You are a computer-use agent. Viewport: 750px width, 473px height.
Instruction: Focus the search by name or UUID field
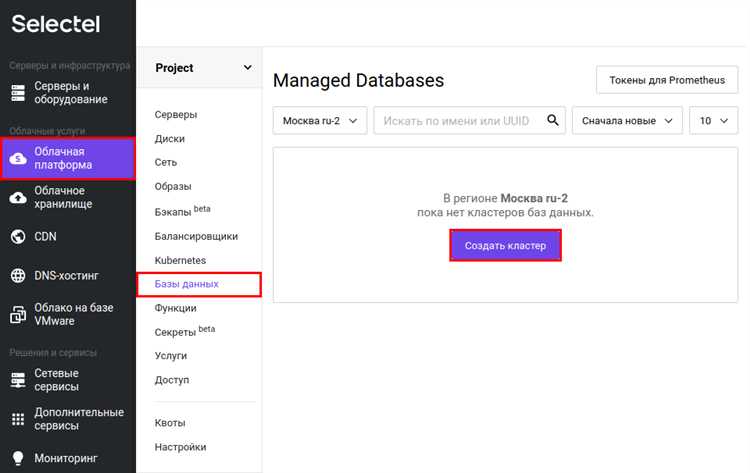pyautogui.click(x=460, y=120)
